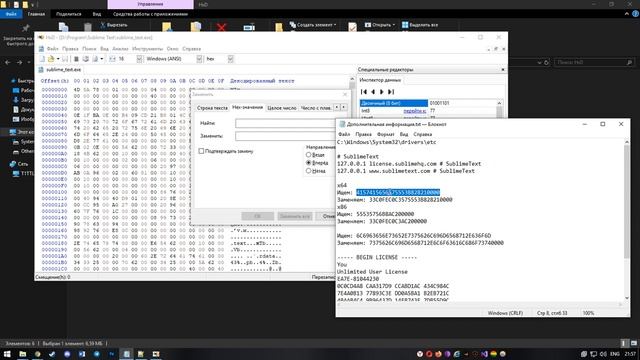Select the Инспектор данных tab
The width and height of the screenshot is (640, 360).
click(x=380, y=80)
